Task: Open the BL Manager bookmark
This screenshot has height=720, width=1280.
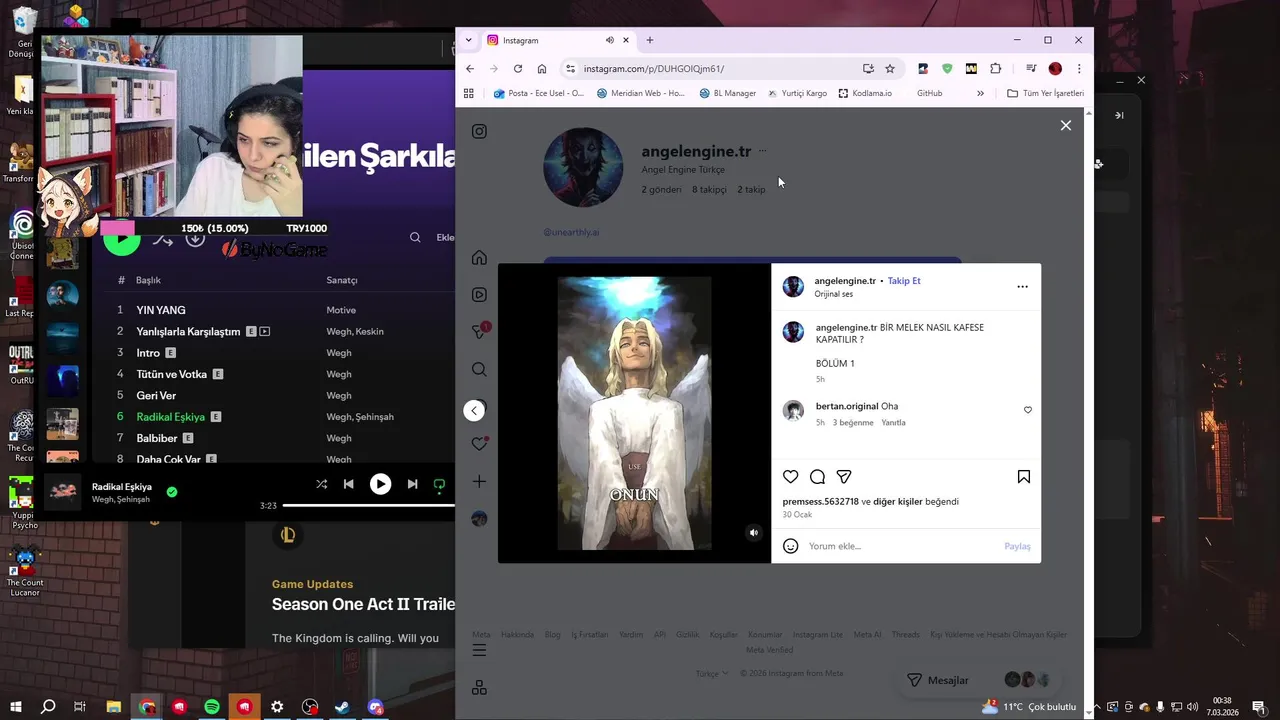Action: coord(728,93)
